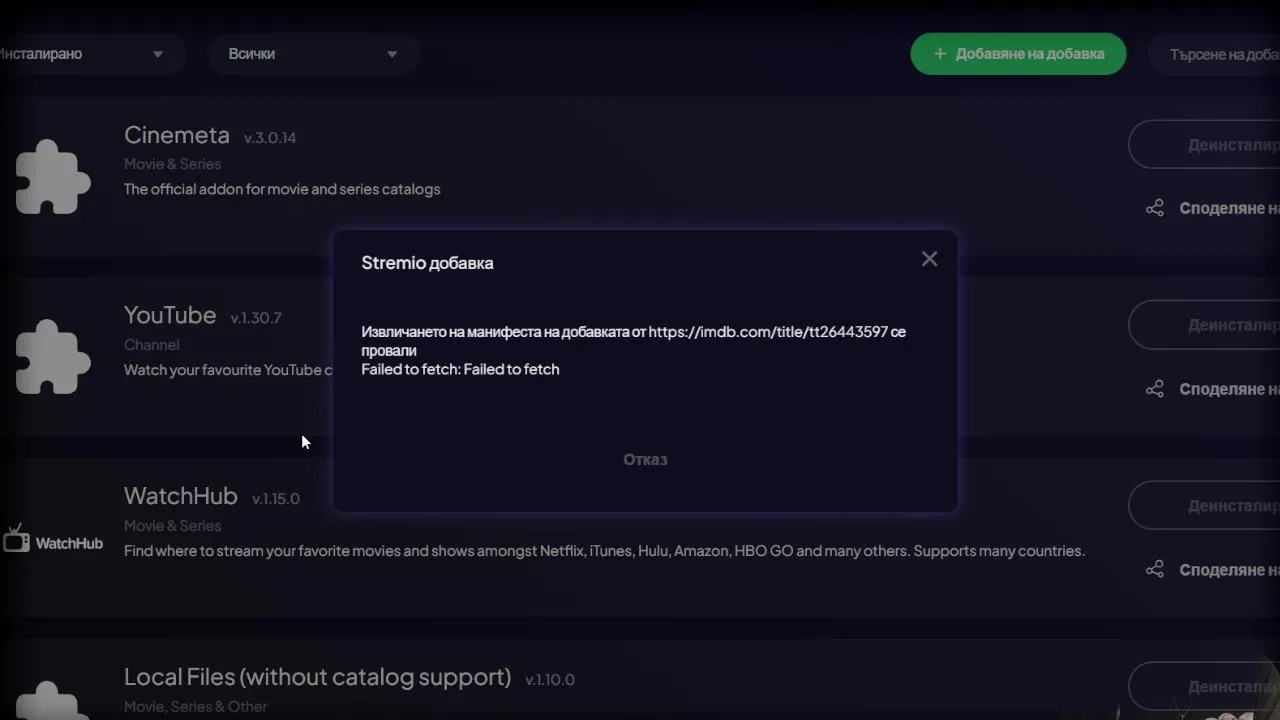Click share icon for YouTube addon
The image size is (1280, 720).
pos(1155,389)
